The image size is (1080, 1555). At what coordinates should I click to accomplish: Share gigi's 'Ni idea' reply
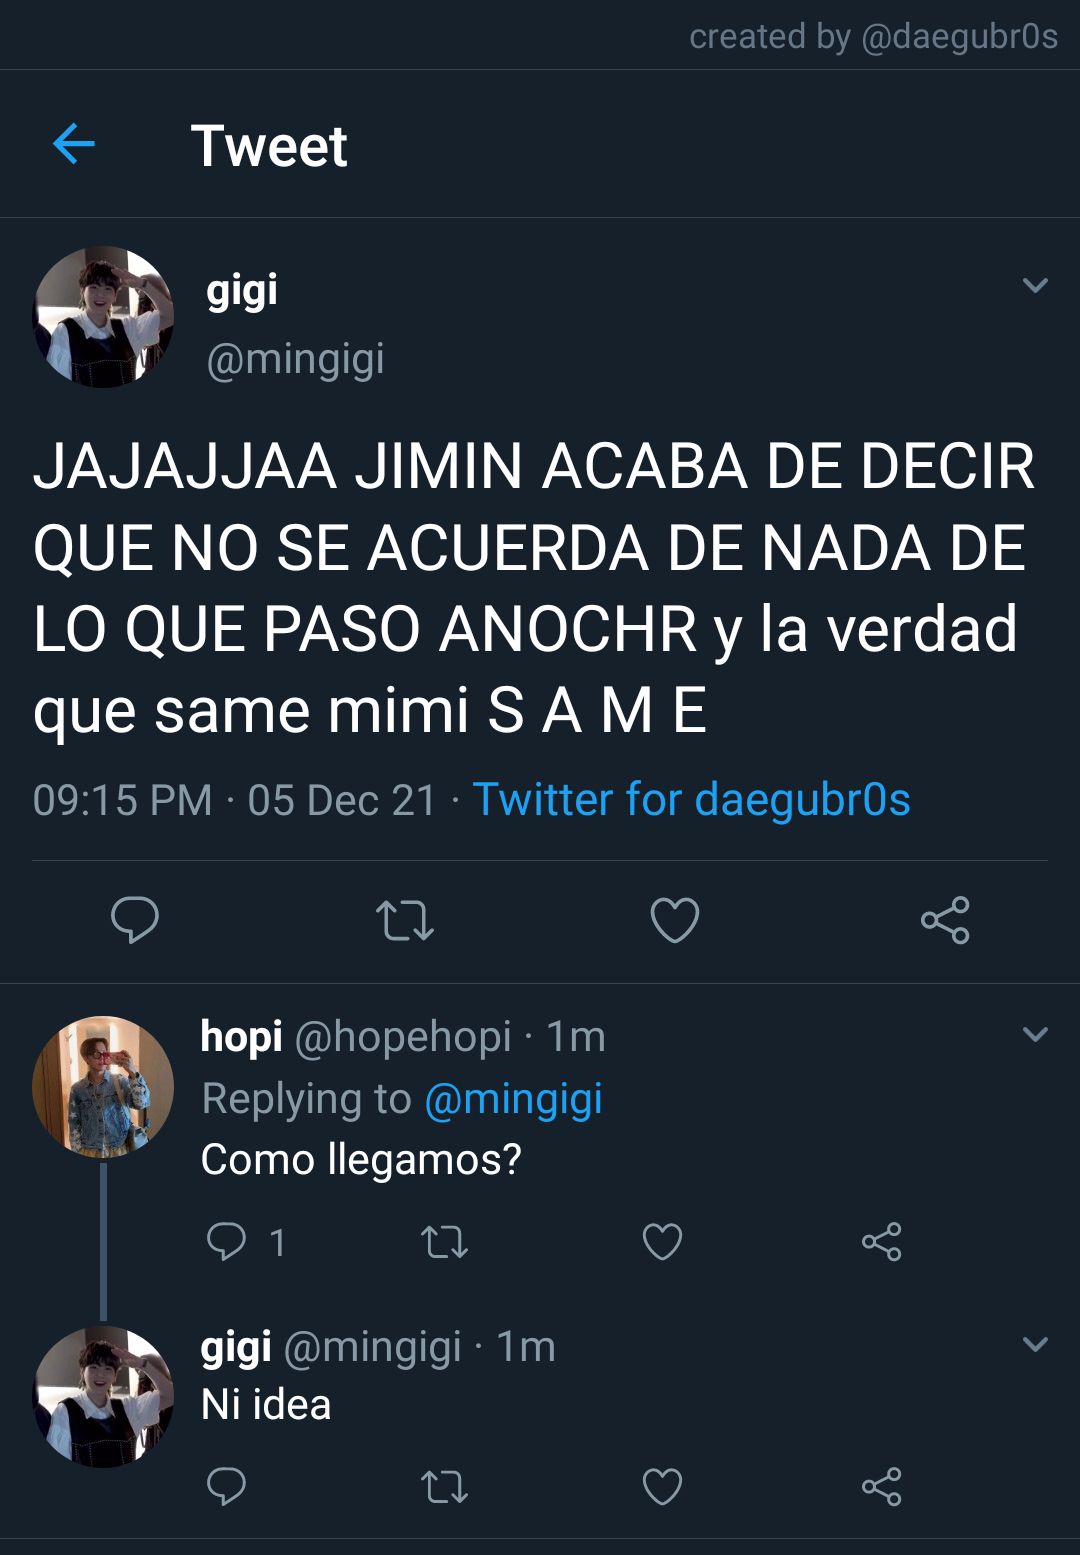coord(882,1487)
